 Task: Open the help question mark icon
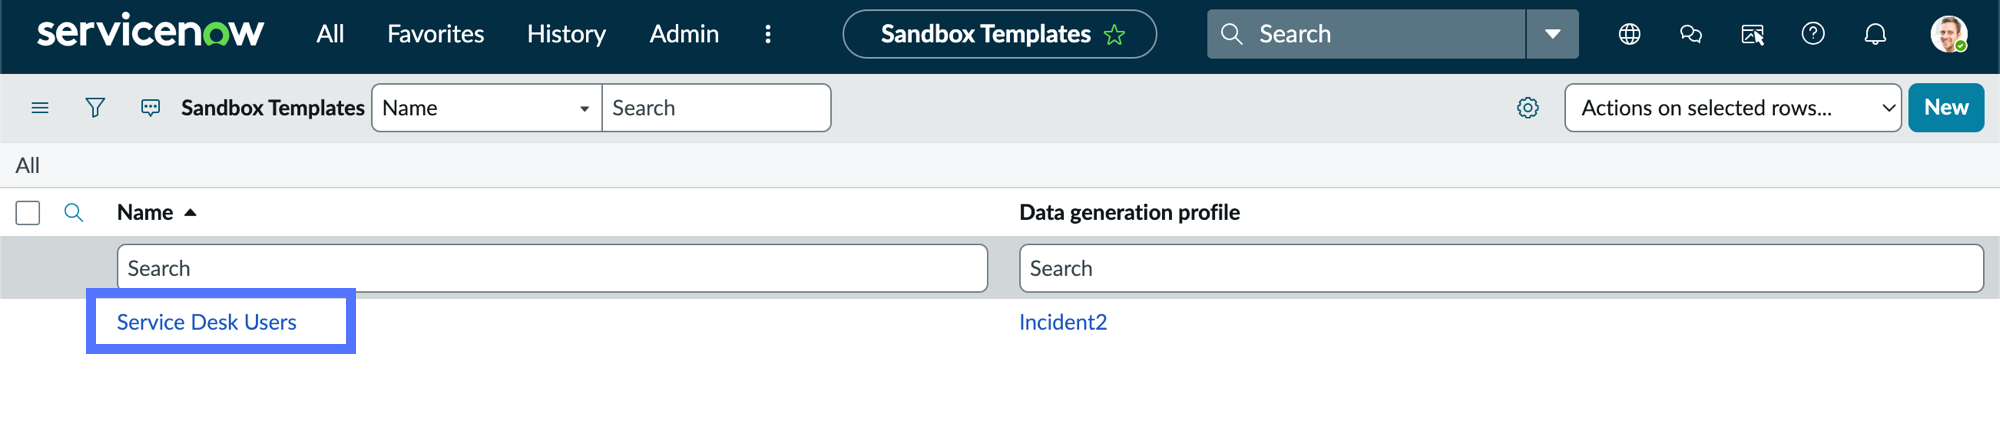tap(1813, 34)
